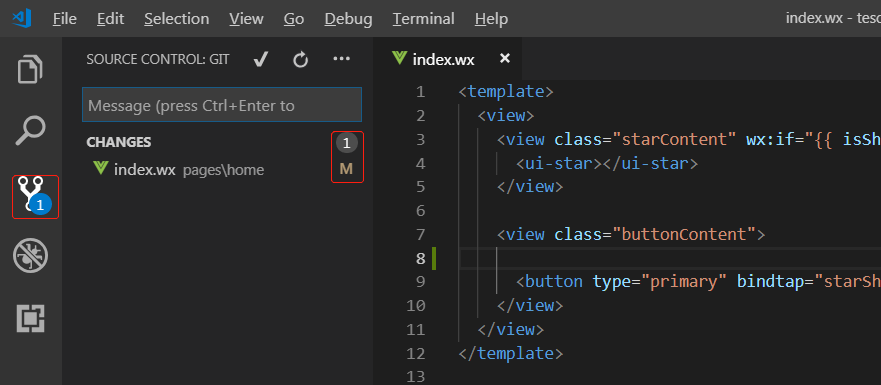881x385 pixels.
Task: Open the source control more actions menu
Action: (342, 58)
